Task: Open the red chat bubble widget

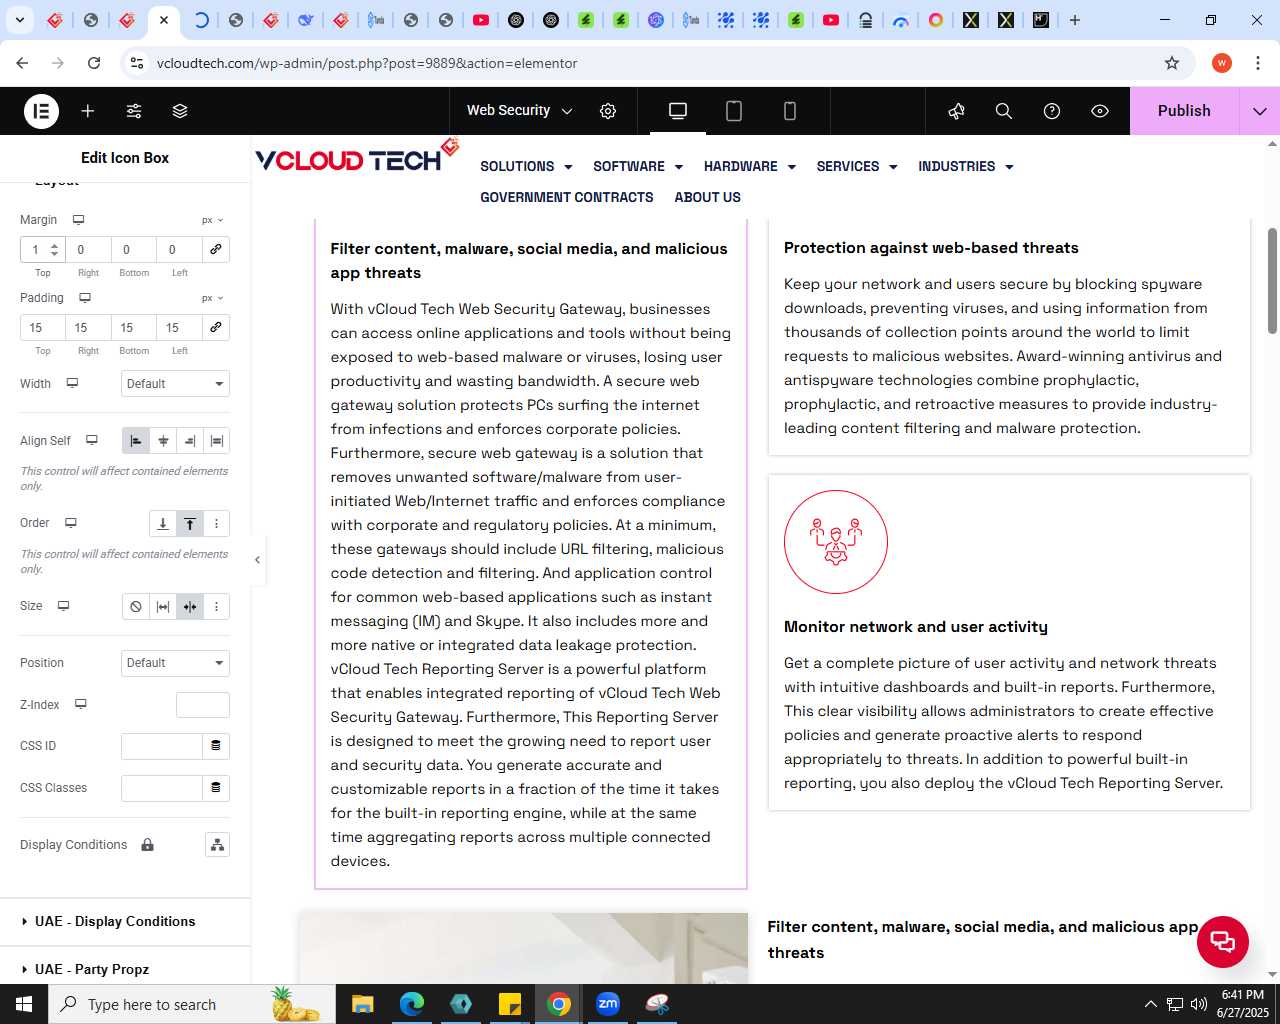Action: [x=1222, y=941]
